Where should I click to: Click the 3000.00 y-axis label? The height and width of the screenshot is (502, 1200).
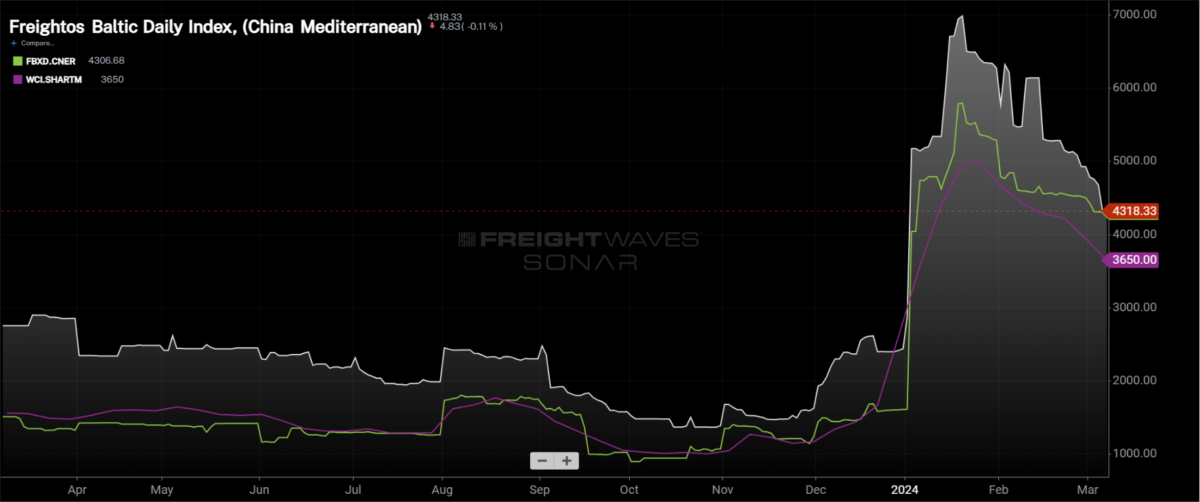coord(1134,307)
